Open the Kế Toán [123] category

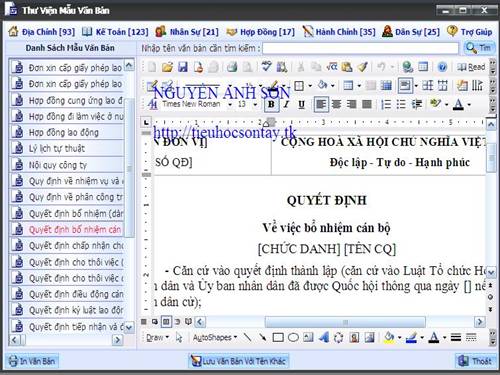coord(115,32)
